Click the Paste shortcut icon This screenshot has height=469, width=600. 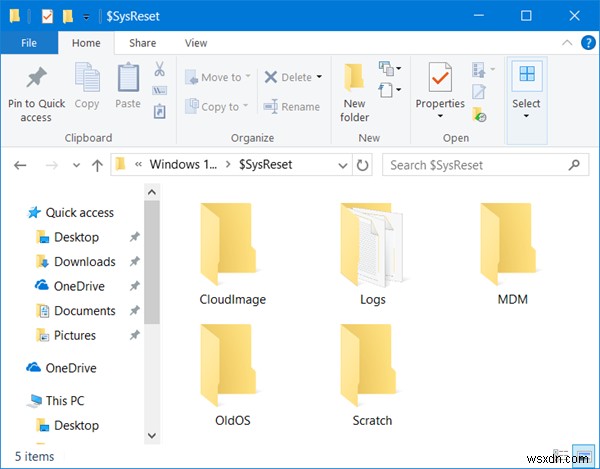click(x=160, y=111)
